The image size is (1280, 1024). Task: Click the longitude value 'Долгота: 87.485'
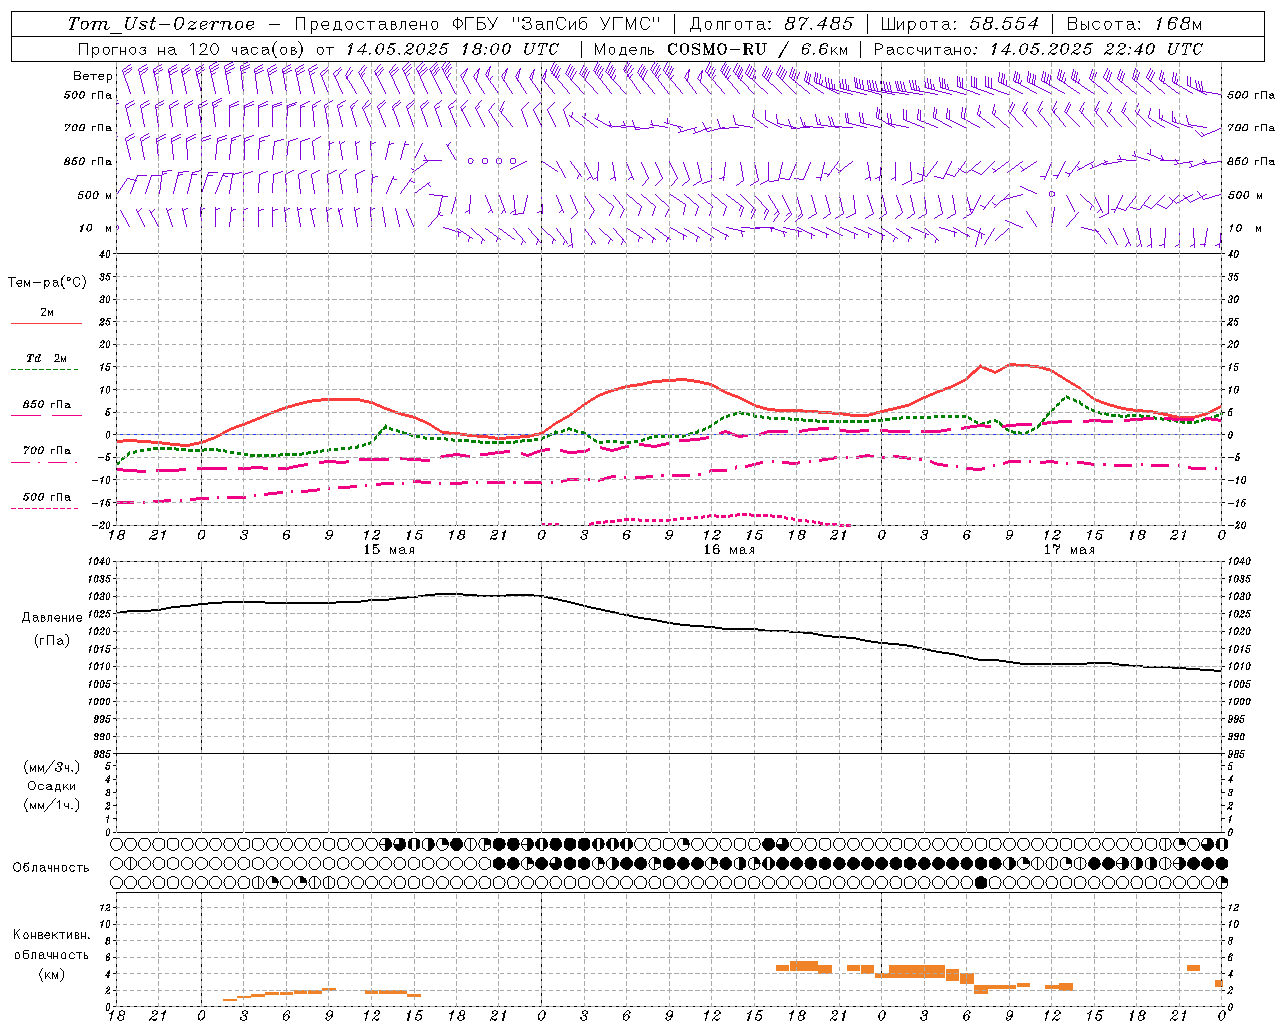(x=771, y=24)
